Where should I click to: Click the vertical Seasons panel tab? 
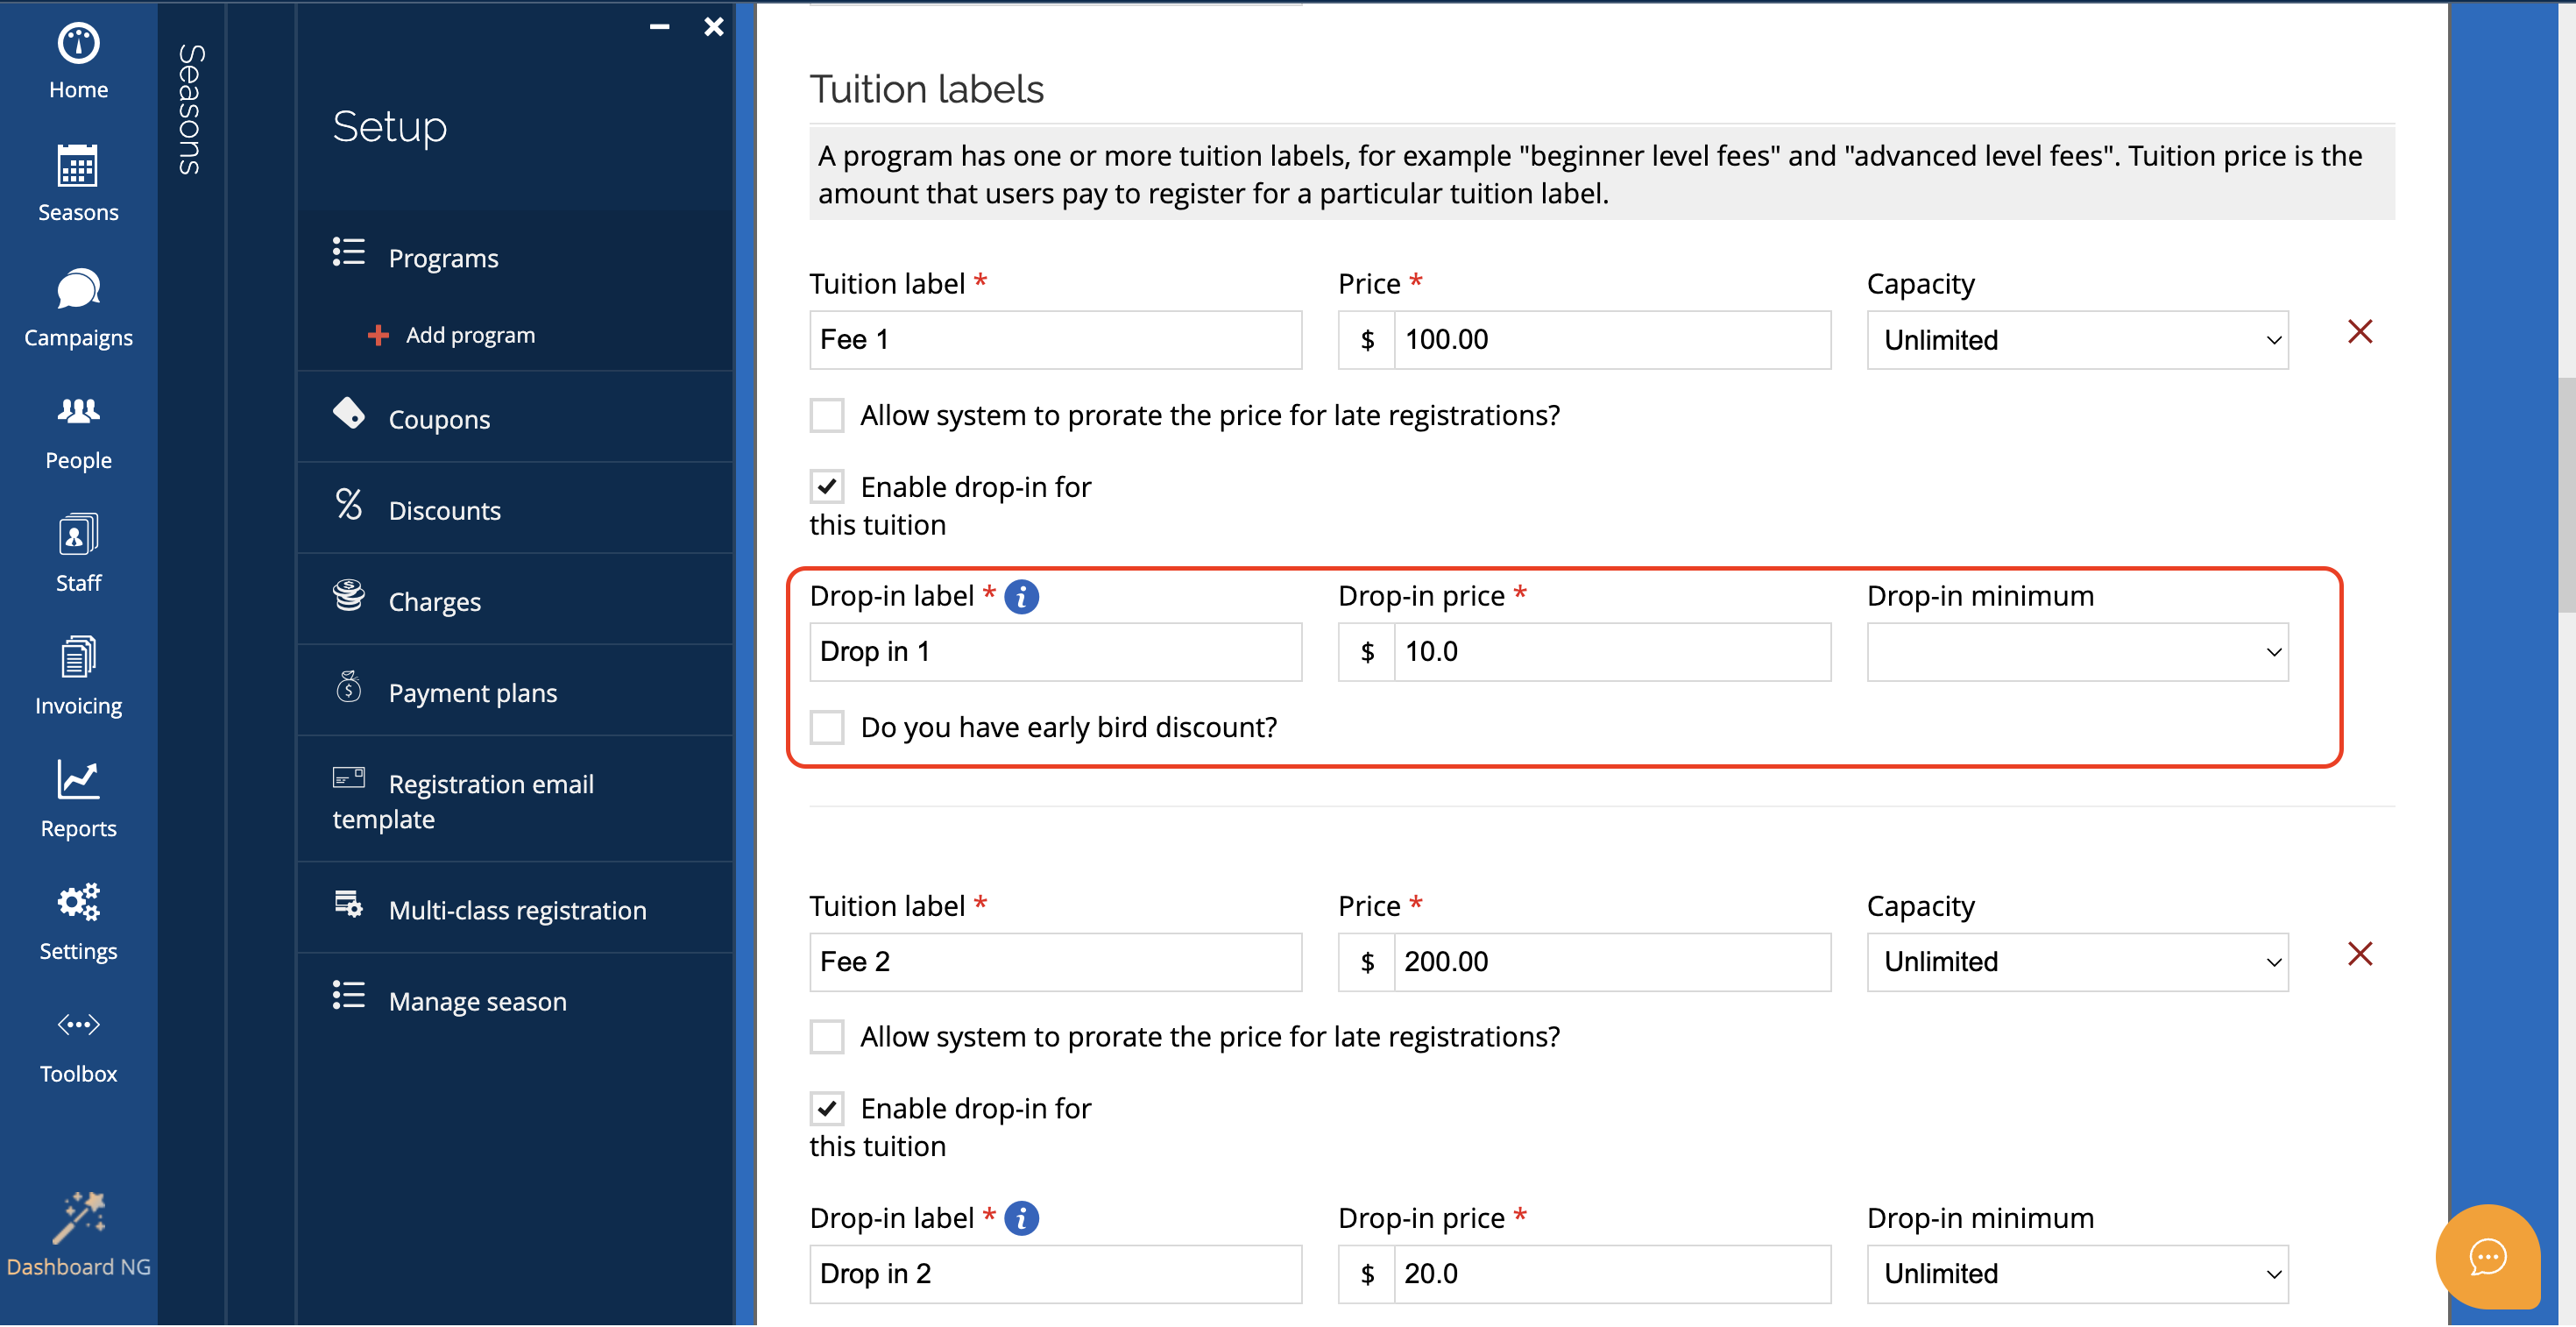190,110
